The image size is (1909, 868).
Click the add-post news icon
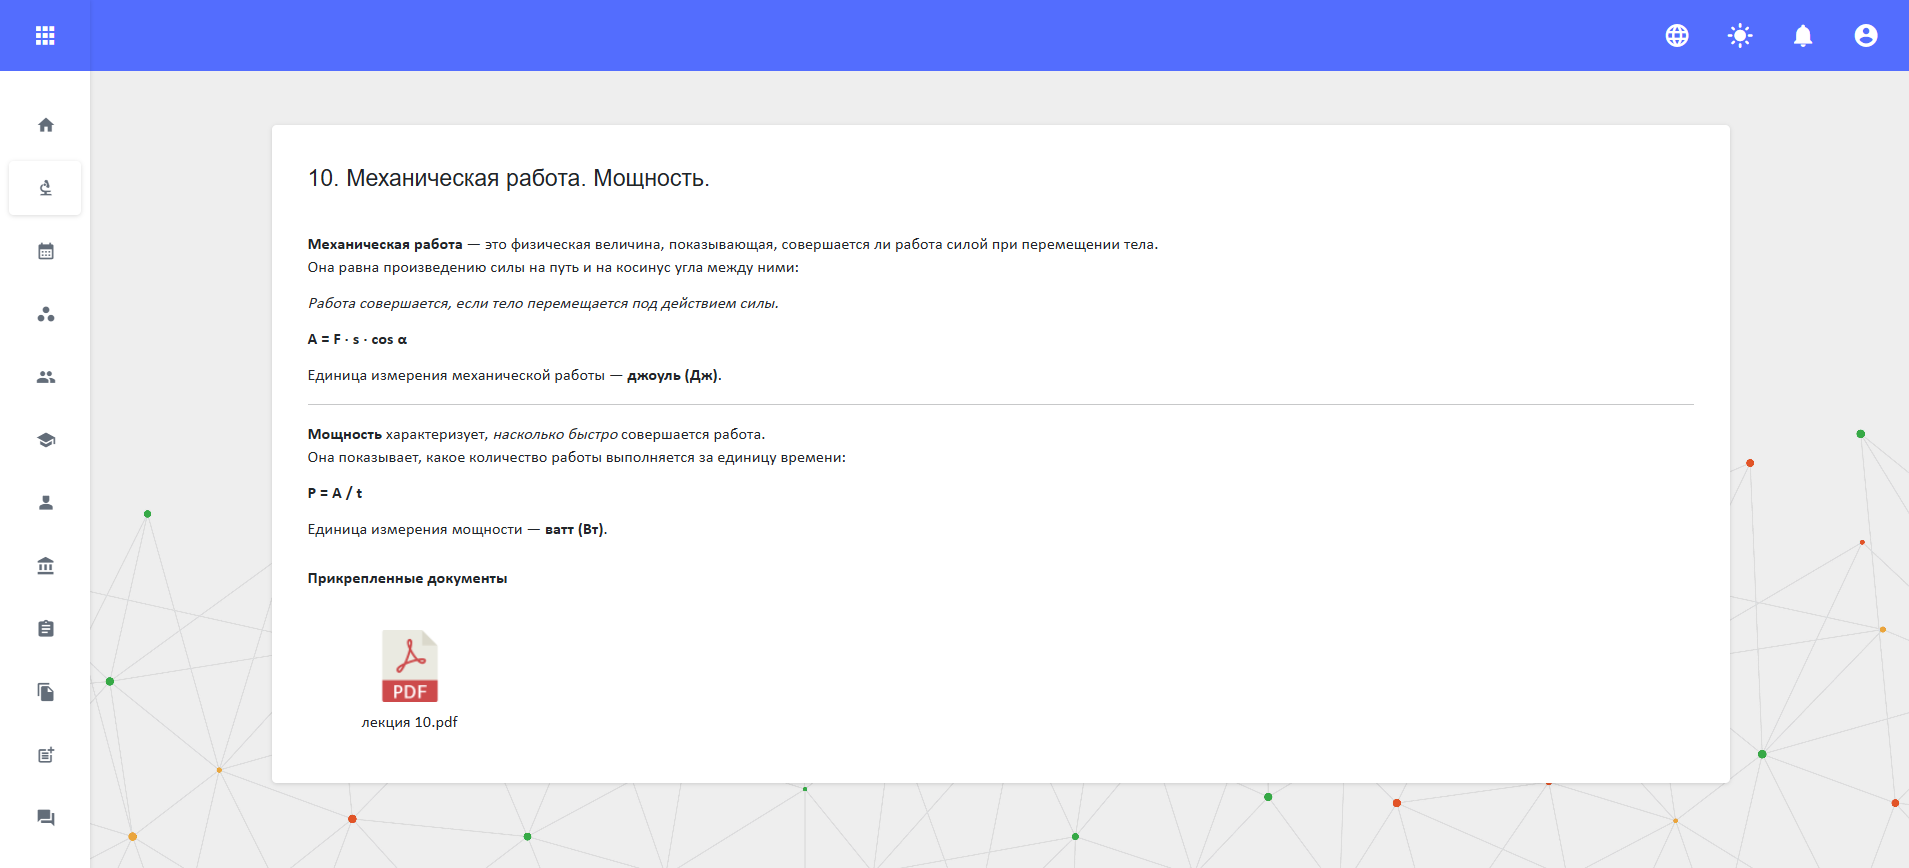pos(46,755)
